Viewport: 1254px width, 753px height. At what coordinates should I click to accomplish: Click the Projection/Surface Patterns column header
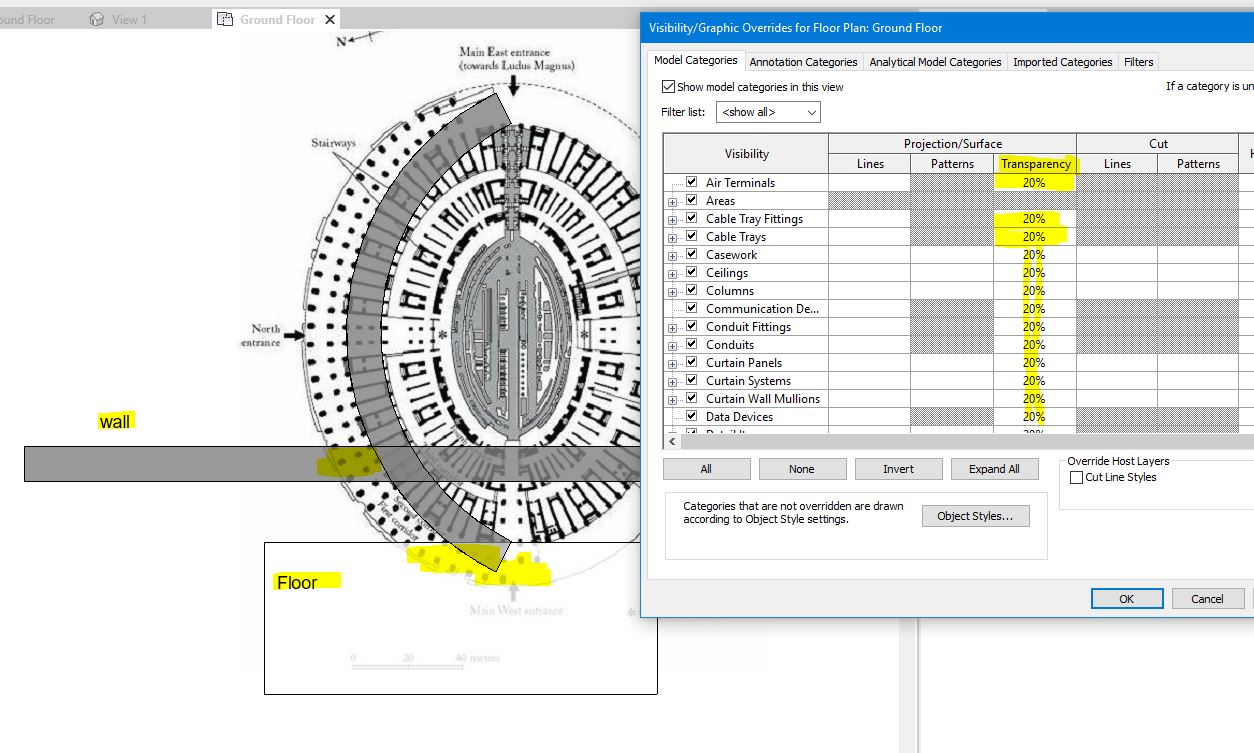[x=952, y=164]
